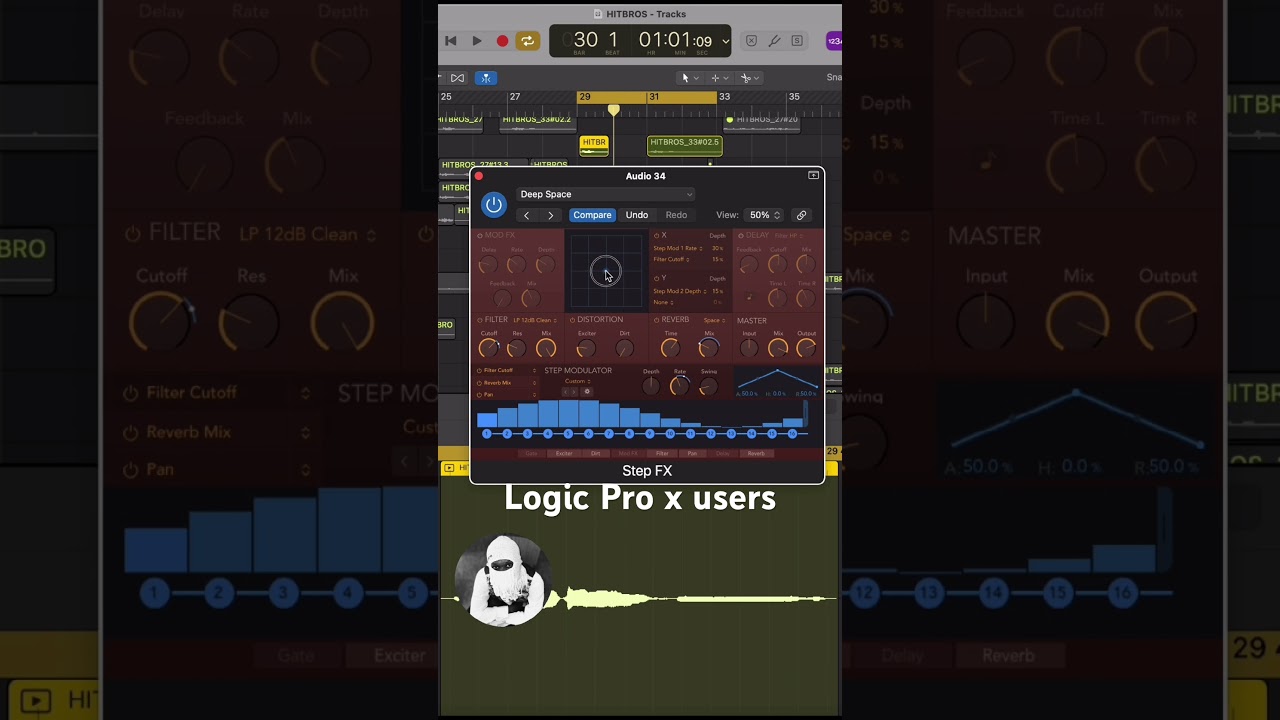Viewport: 1280px width, 720px height.
Task: Open the X Filter Cutoff target menu
Action: point(672,259)
